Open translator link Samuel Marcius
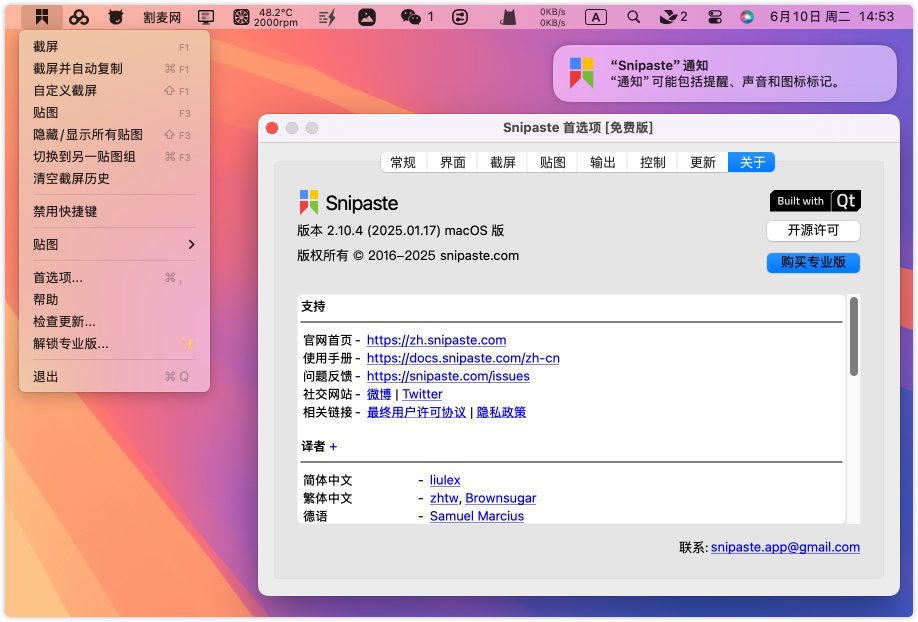The width and height of the screenshot is (918, 622). [477, 517]
